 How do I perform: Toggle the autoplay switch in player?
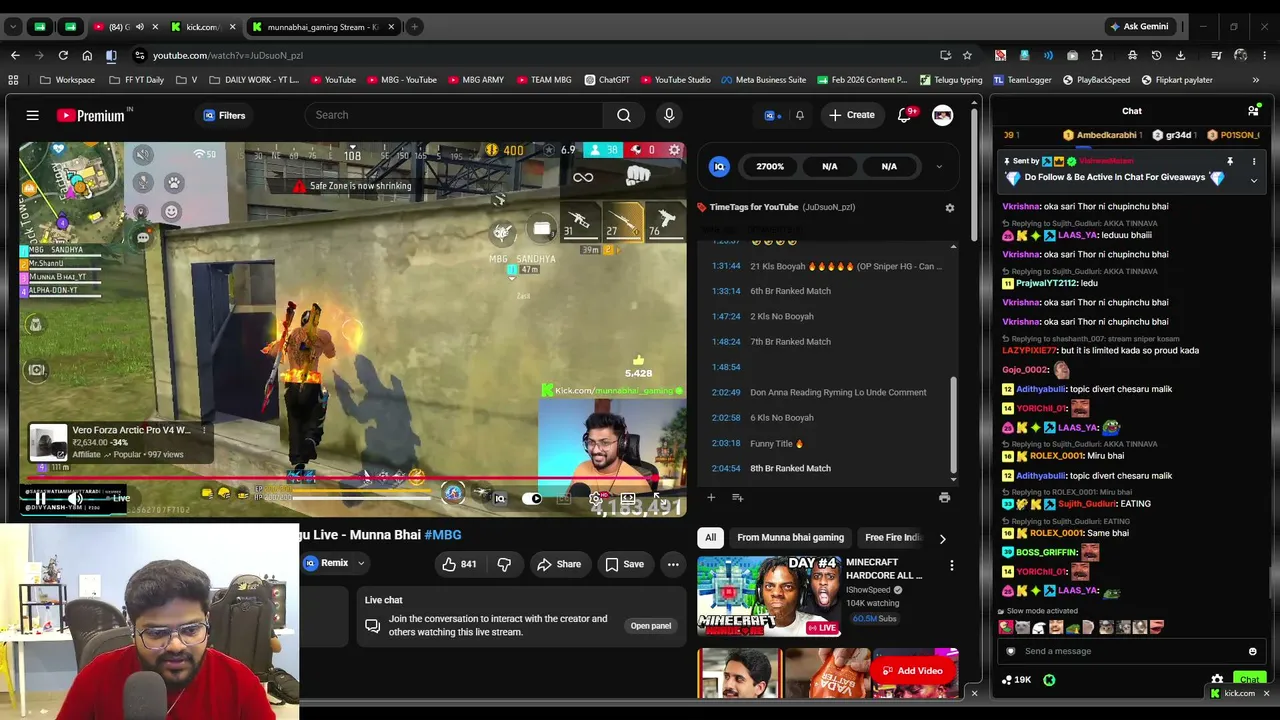coord(533,498)
